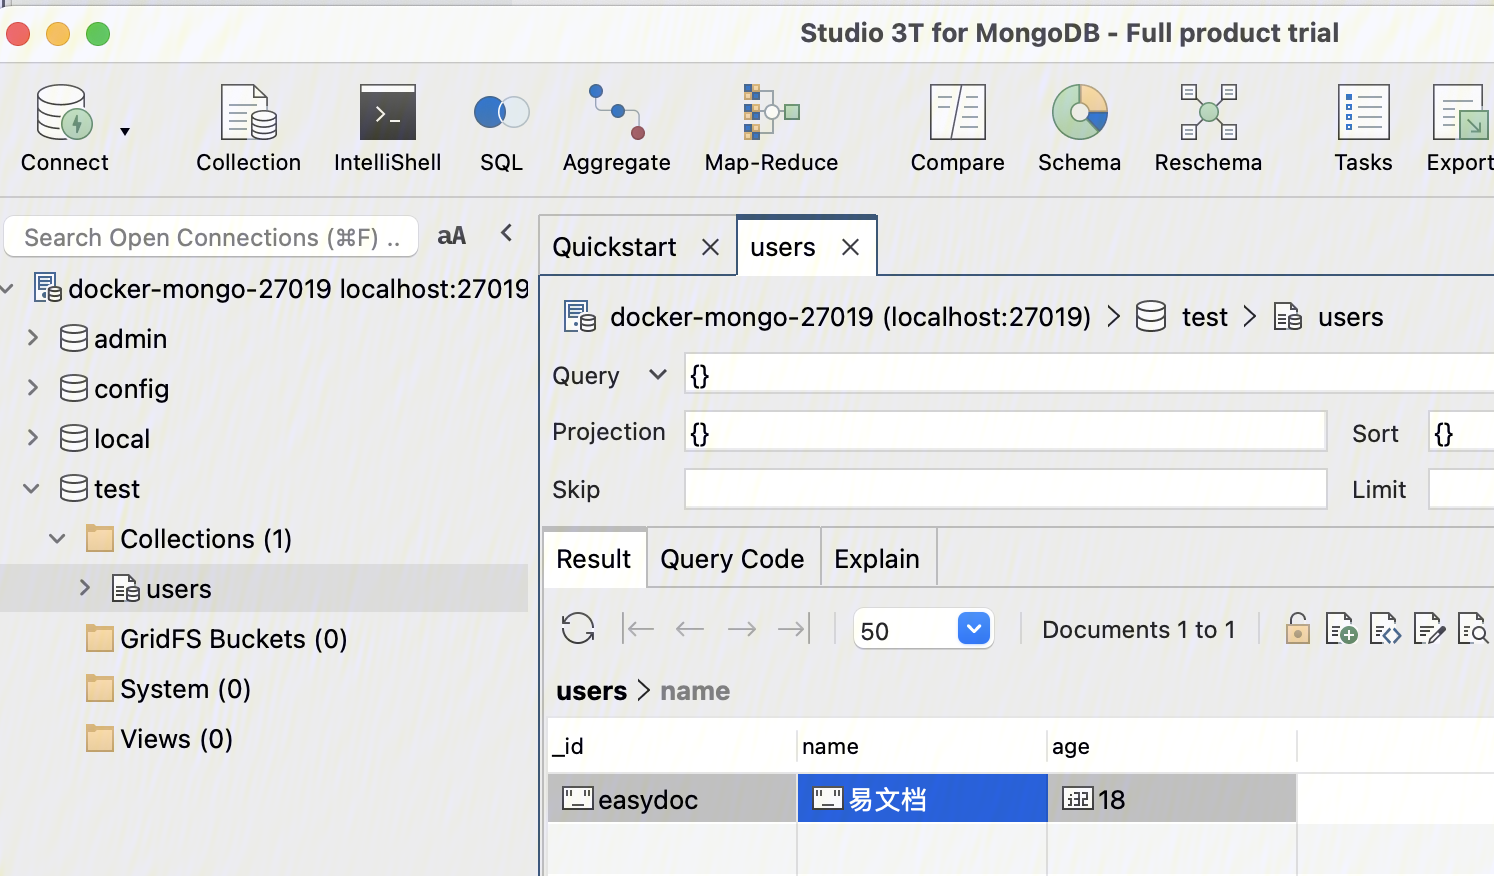Switch to the Query Code tab

point(732,559)
